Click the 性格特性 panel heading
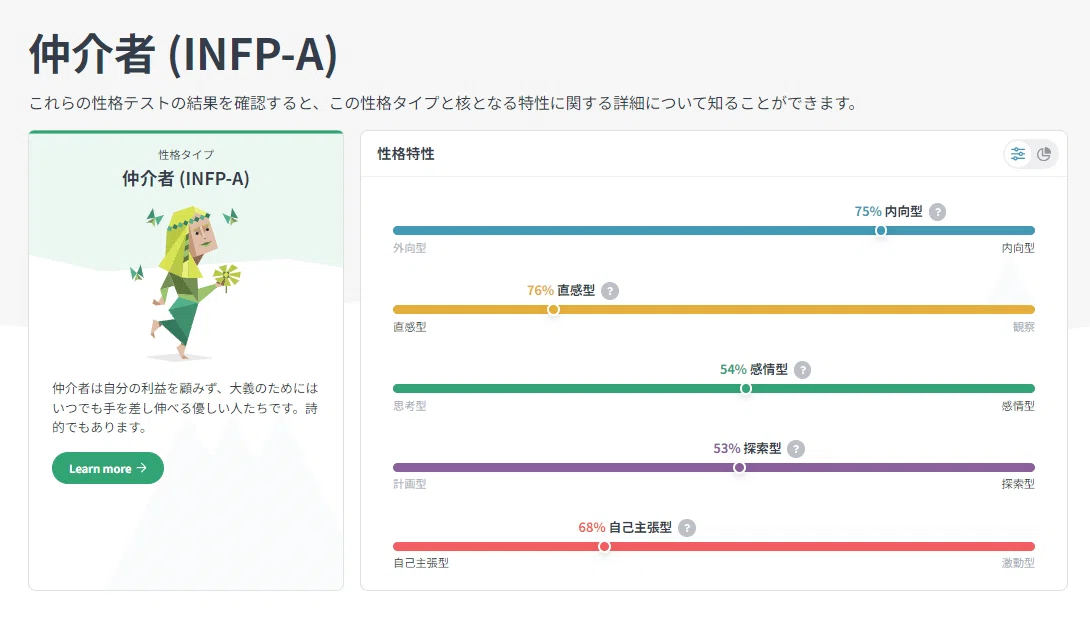 point(406,154)
